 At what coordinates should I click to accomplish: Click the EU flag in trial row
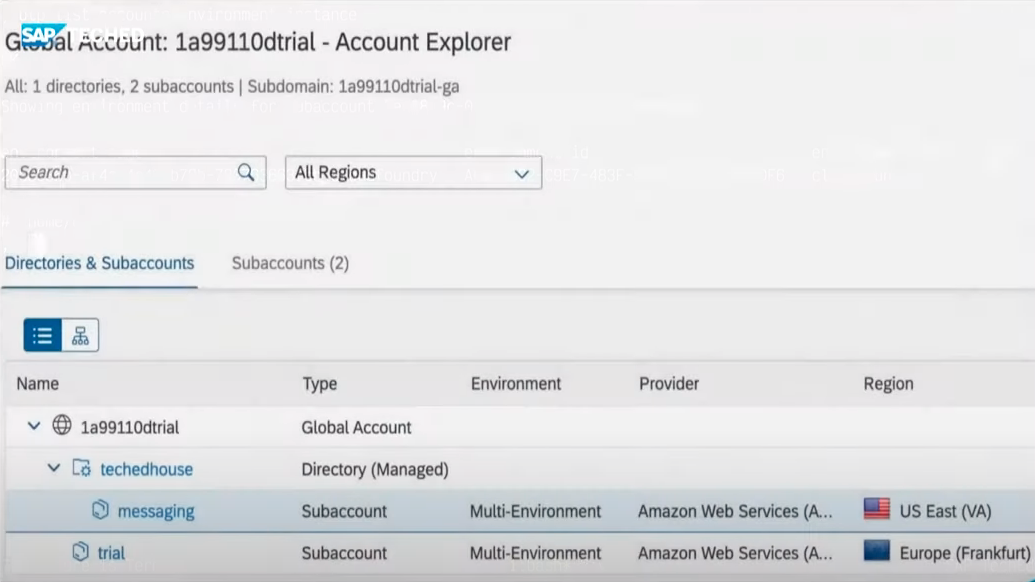[x=877, y=551]
